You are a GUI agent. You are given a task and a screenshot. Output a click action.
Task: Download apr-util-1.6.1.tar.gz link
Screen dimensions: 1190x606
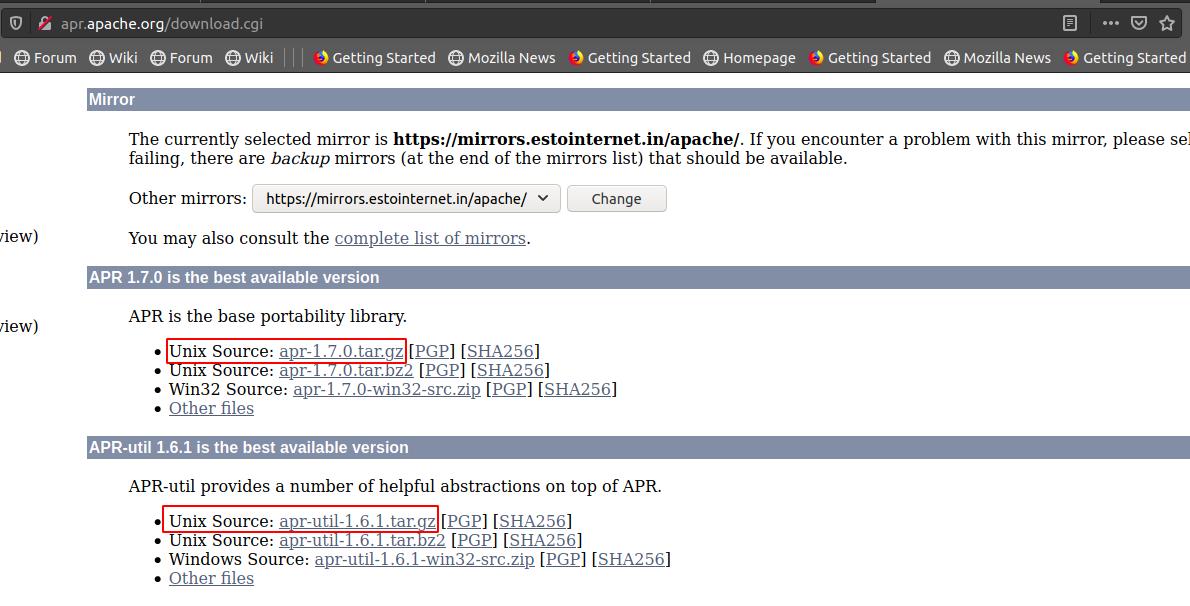[x=357, y=522]
